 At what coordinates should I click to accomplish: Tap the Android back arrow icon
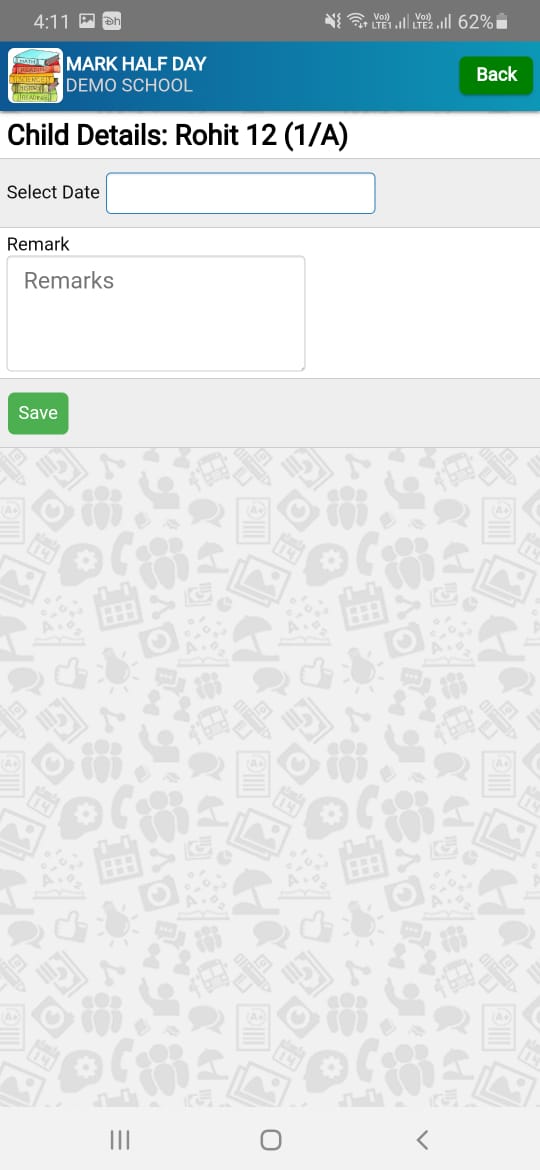(421, 1139)
